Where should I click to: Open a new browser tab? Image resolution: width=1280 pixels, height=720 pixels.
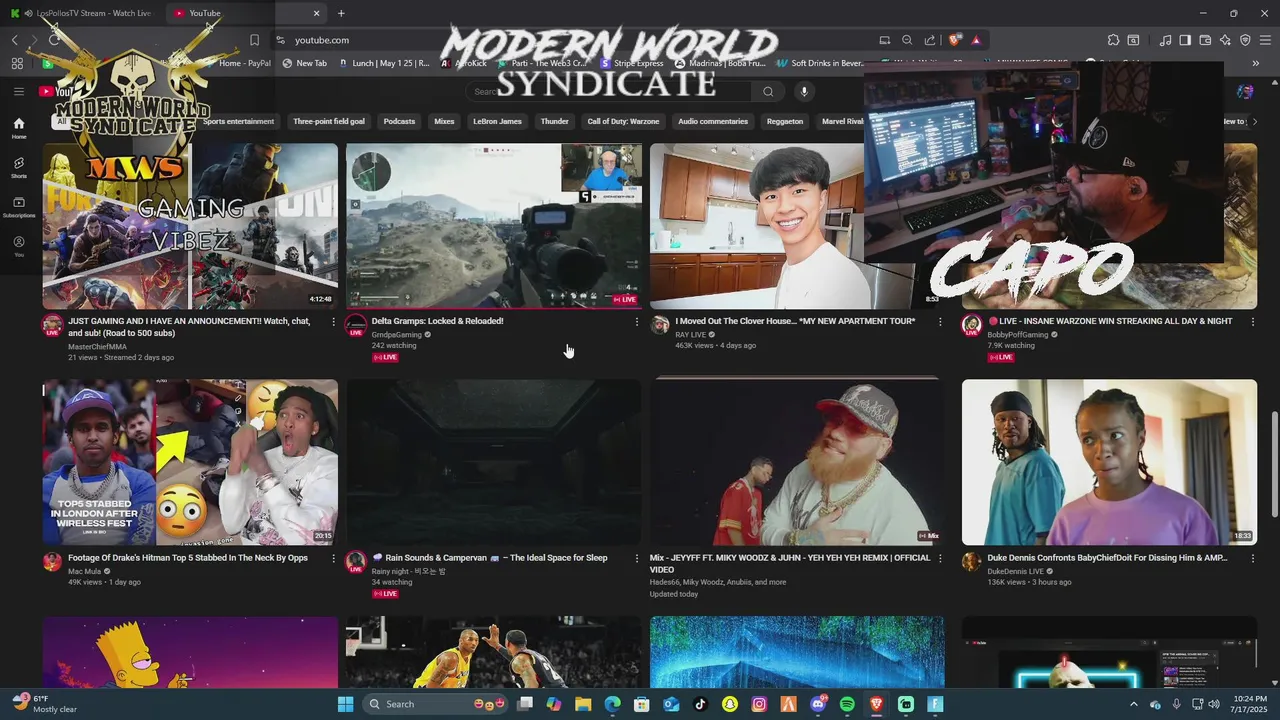click(341, 13)
